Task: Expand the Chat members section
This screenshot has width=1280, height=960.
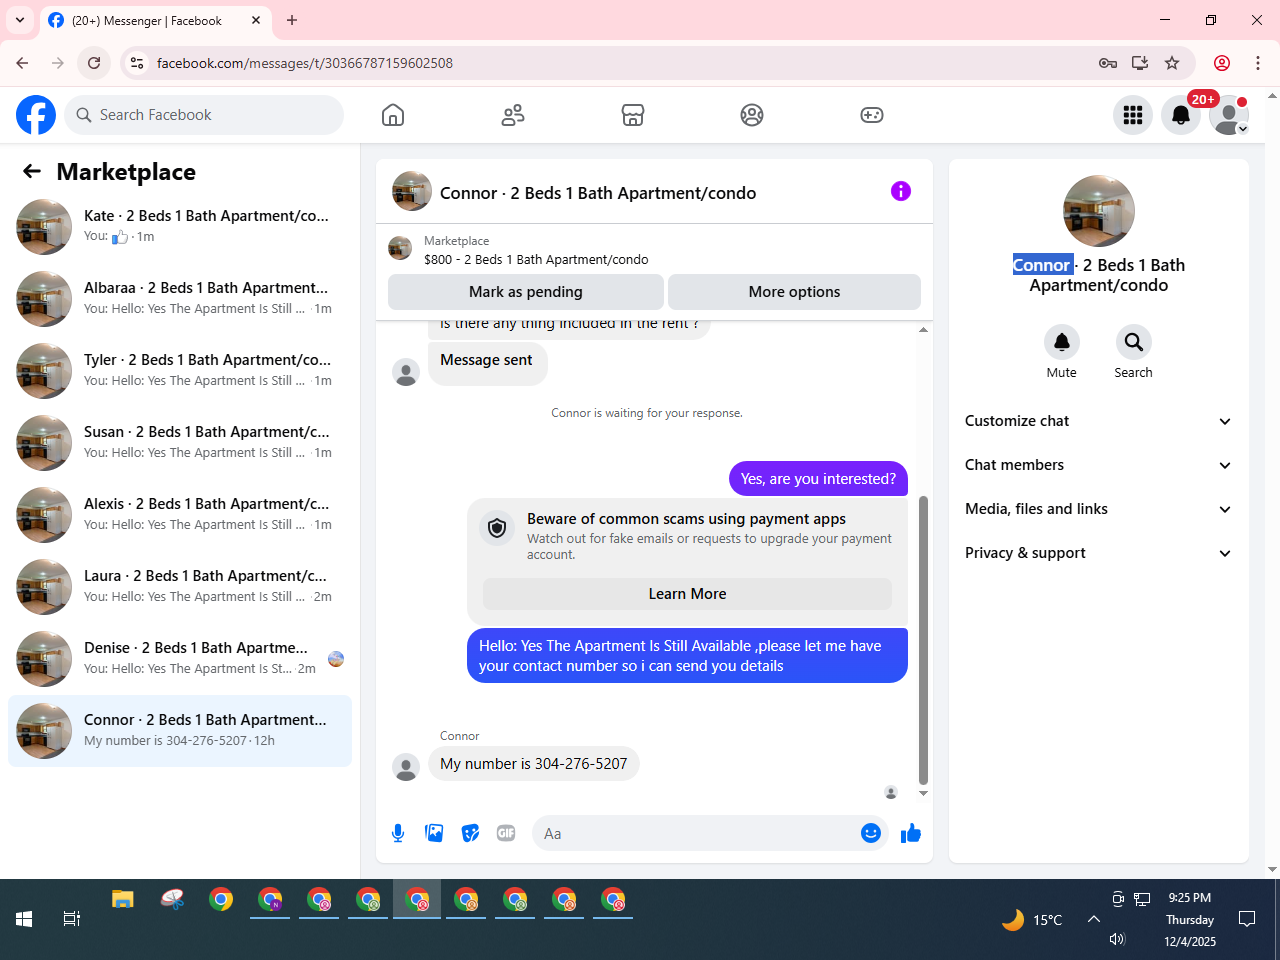Action: tap(1099, 465)
